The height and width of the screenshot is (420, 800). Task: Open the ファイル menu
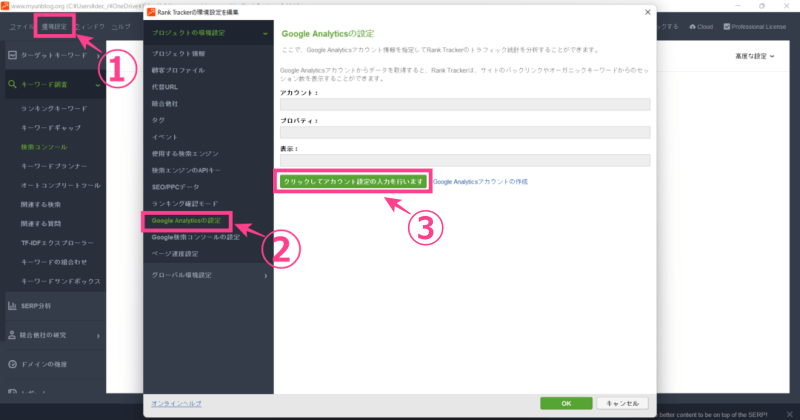pos(21,27)
